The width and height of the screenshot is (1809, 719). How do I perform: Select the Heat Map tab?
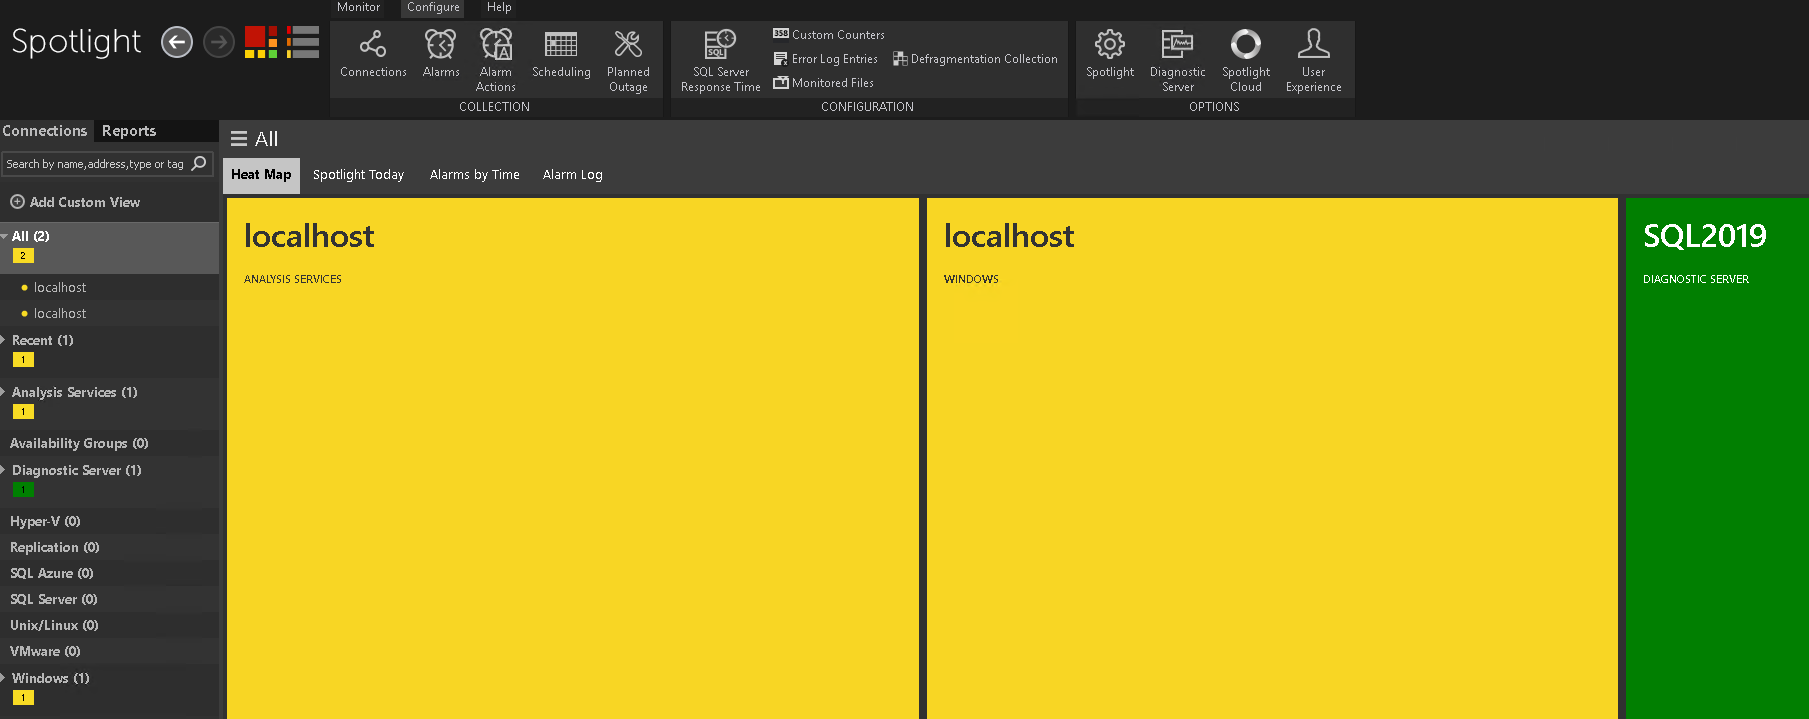(261, 175)
